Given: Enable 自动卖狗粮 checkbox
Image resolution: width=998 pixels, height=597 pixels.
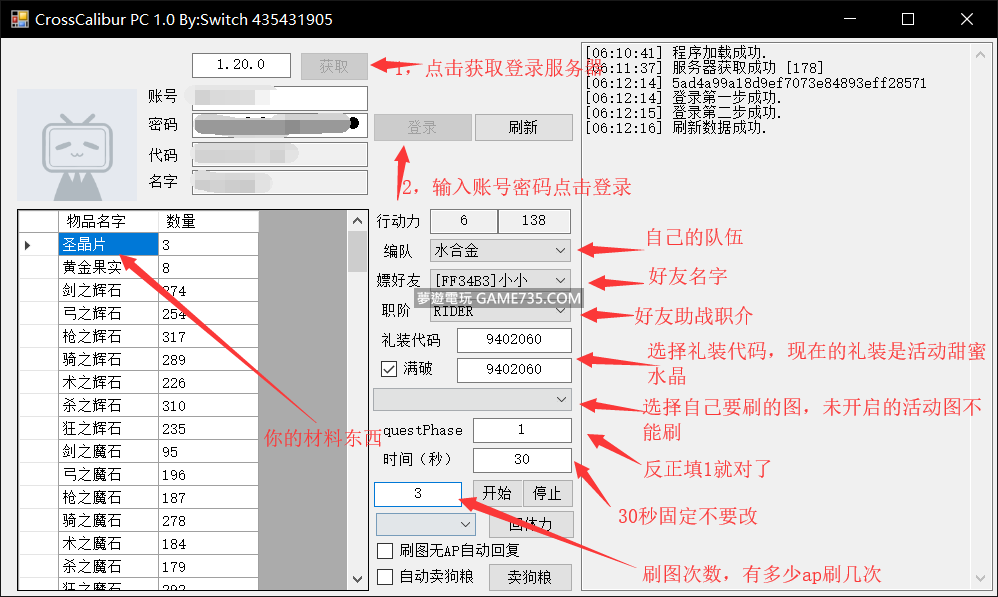Looking at the screenshot, I should click(x=385, y=577).
